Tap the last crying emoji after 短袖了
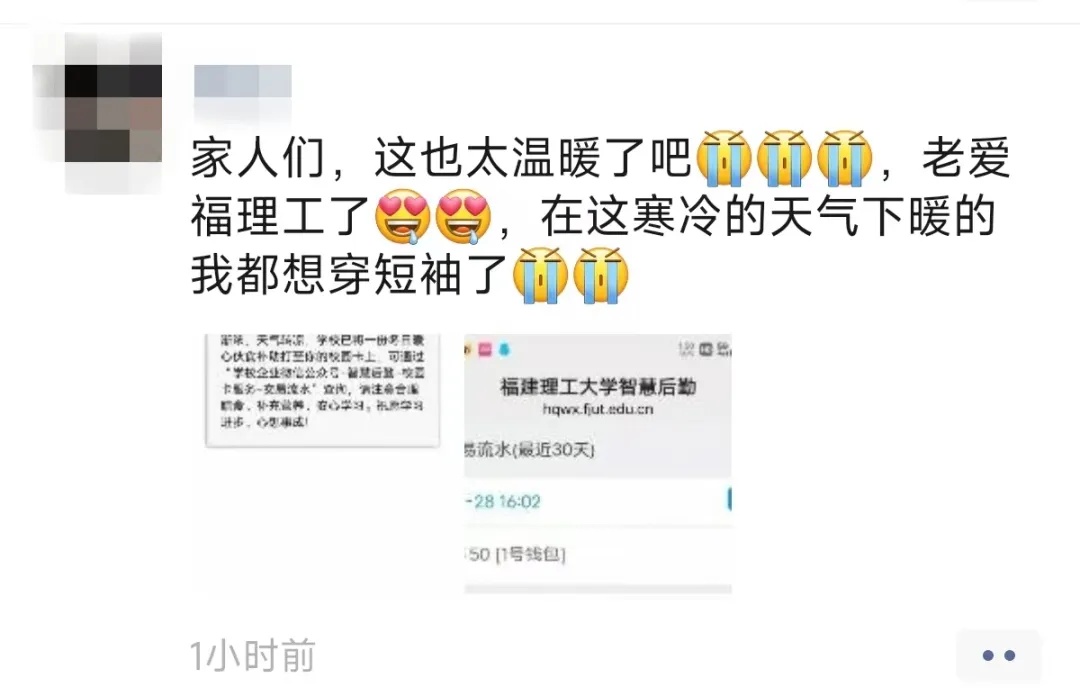The width and height of the screenshot is (1080, 696). tap(601, 275)
